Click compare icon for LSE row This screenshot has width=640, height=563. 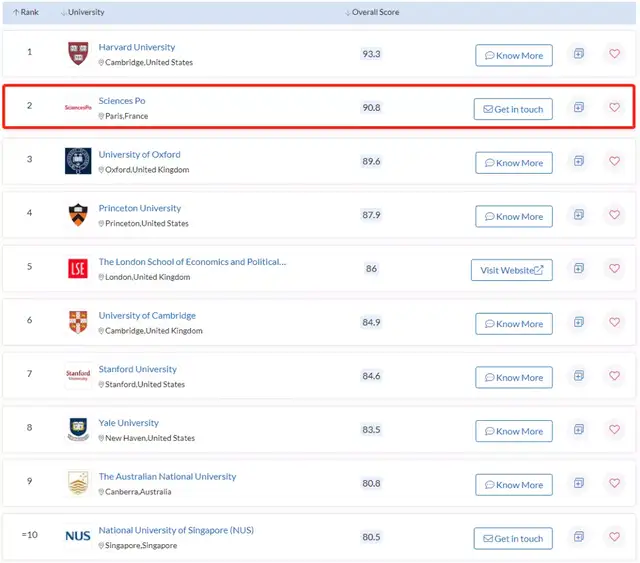(x=578, y=268)
